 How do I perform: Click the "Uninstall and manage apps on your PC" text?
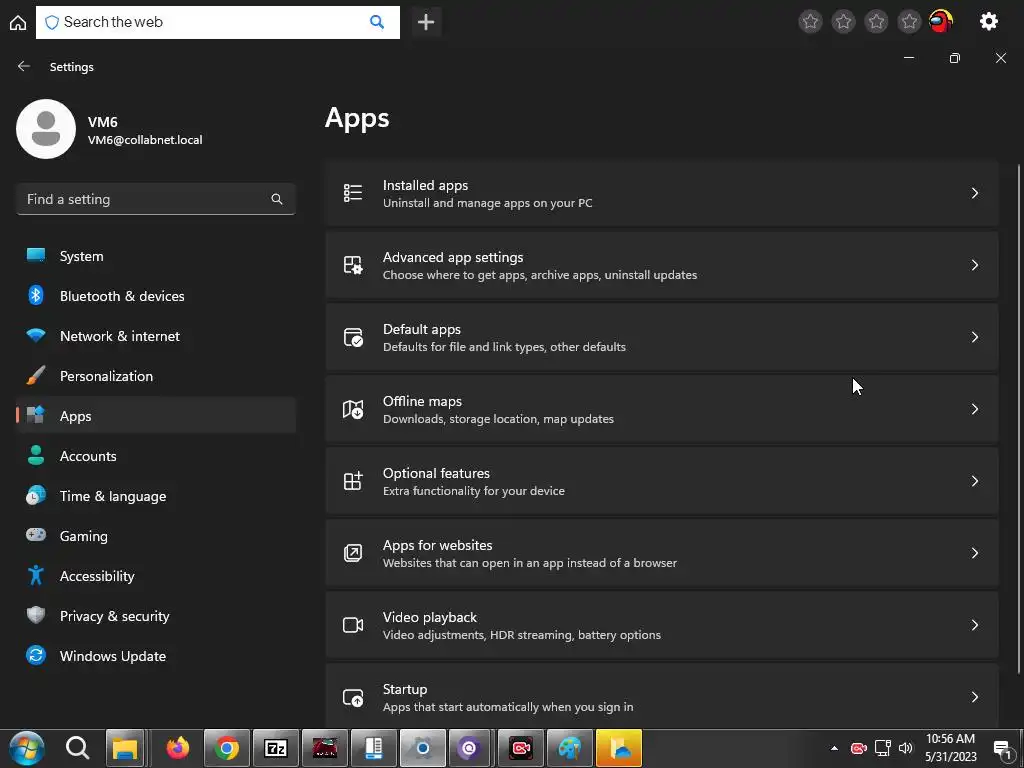coord(487,203)
